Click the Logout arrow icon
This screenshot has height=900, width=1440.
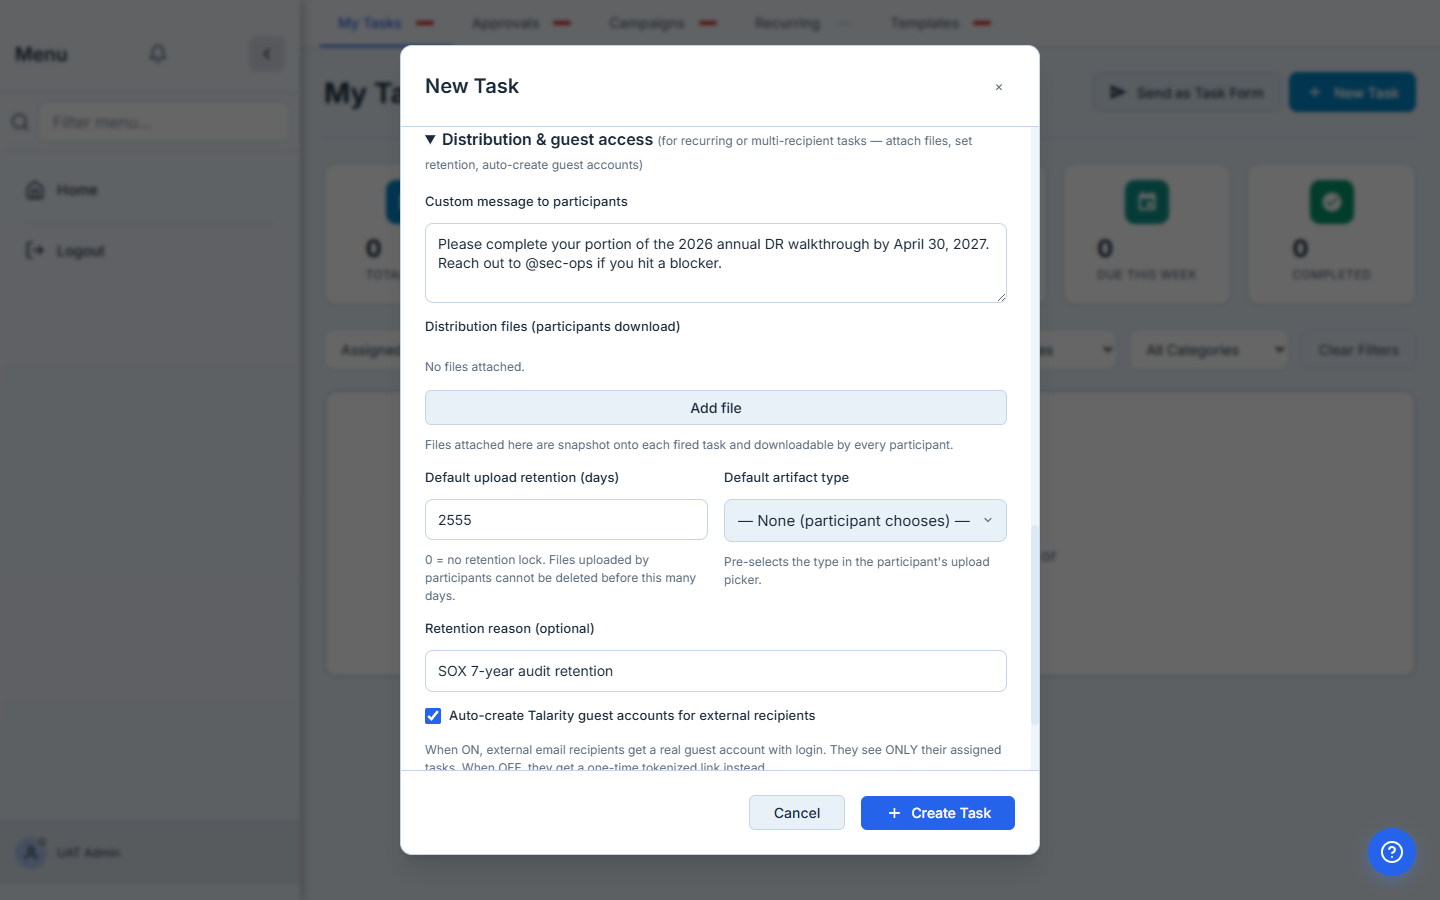click(35, 250)
